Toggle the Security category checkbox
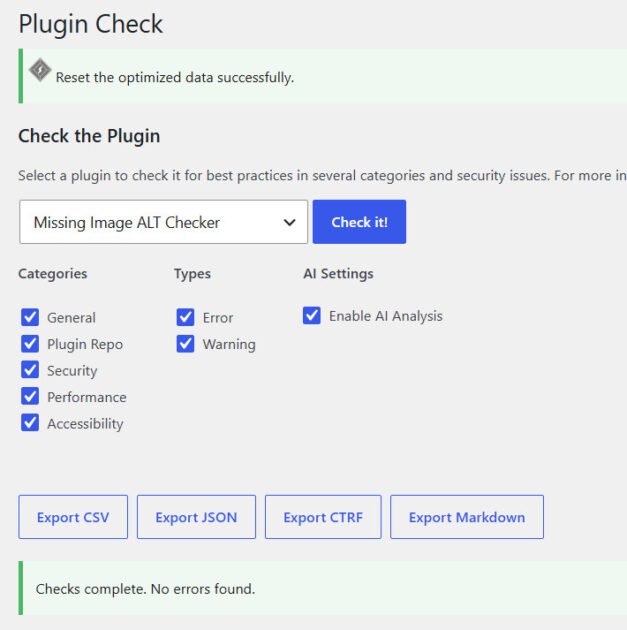This screenshot has height=630, width=627. [x=30, y=370]
